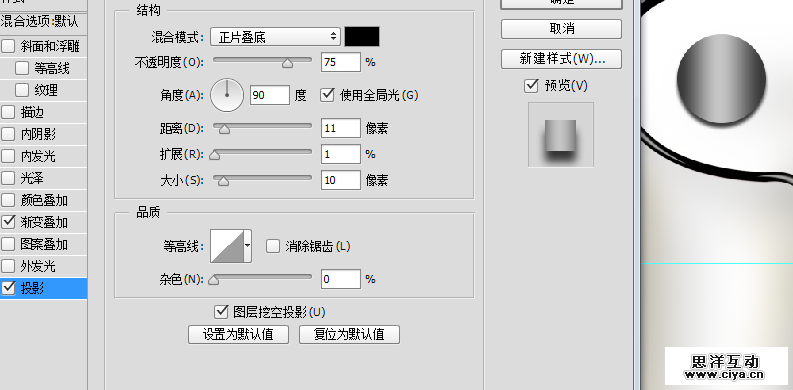This screenshot has width=793, height=390.
Task: Click the 新建样式(W)... button
Action: (x=561, y=59)
